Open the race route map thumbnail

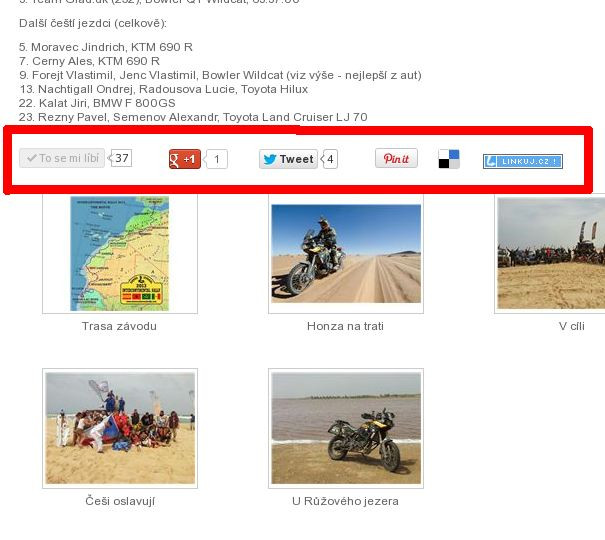[120, 253]
